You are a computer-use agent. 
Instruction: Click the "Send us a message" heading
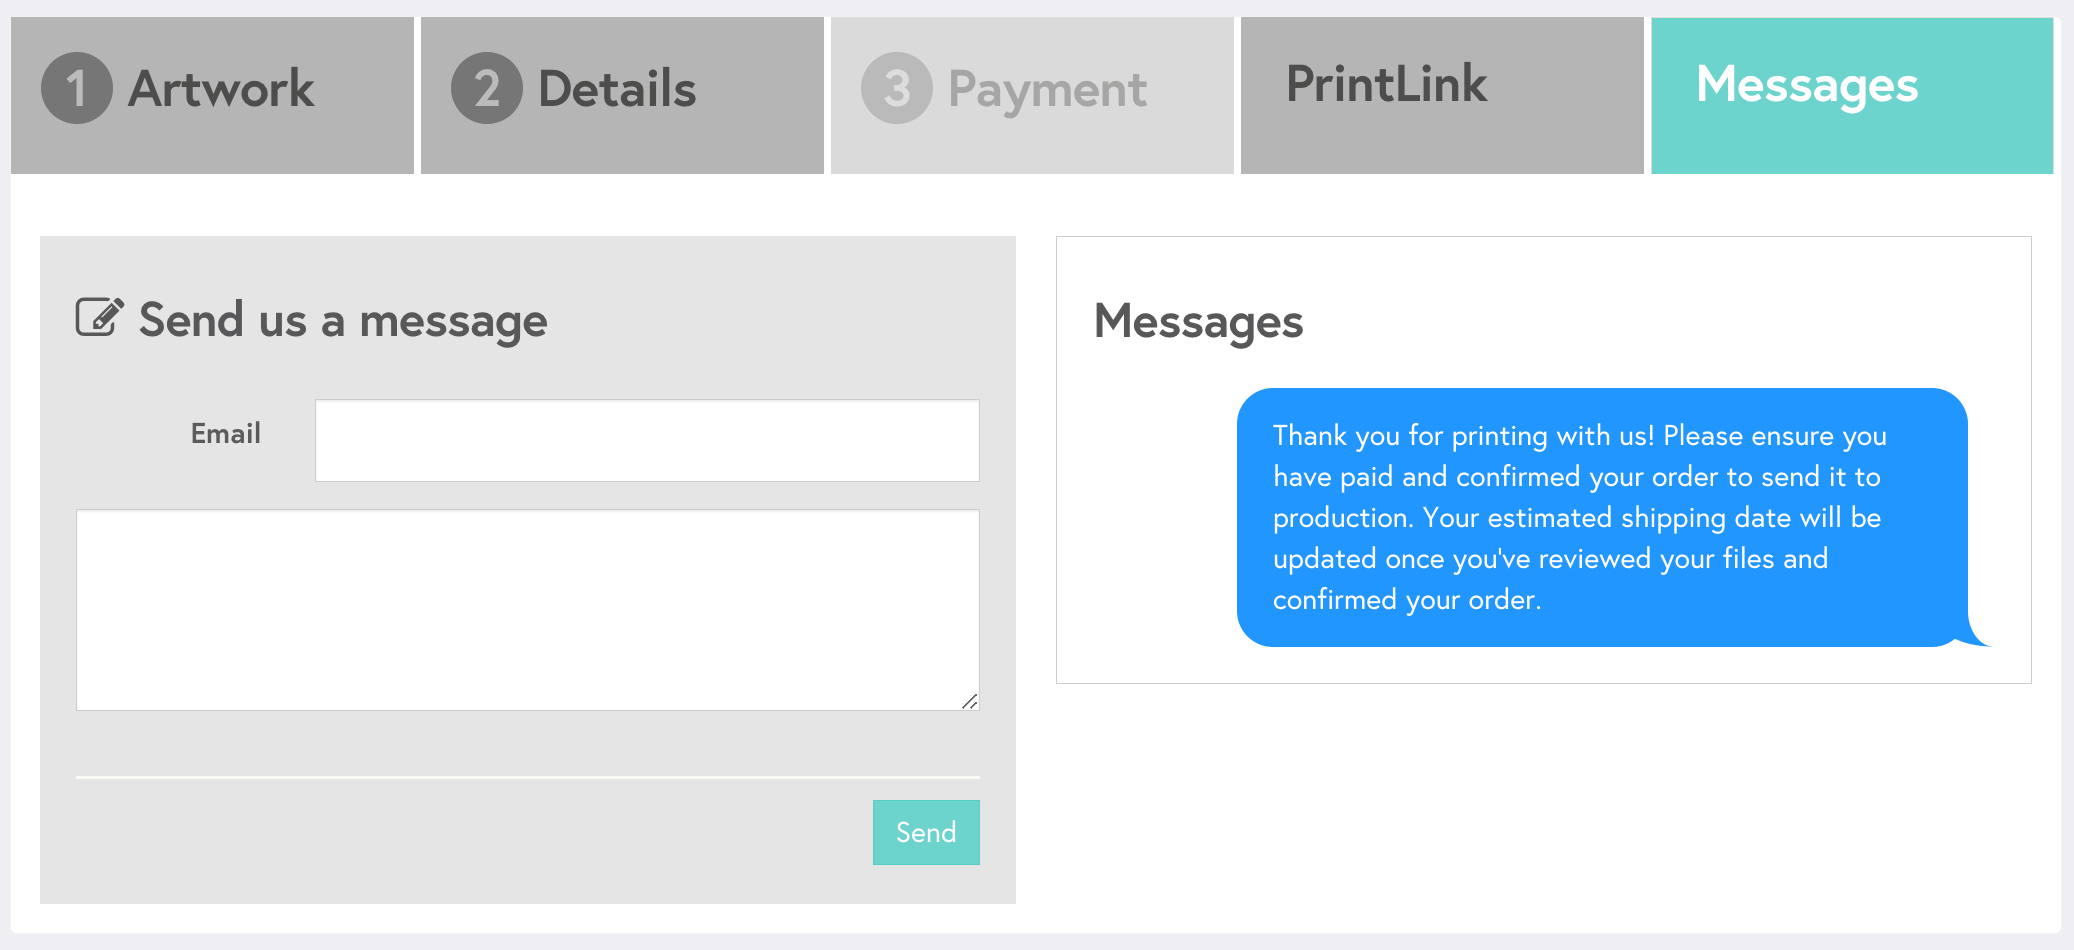343,321
